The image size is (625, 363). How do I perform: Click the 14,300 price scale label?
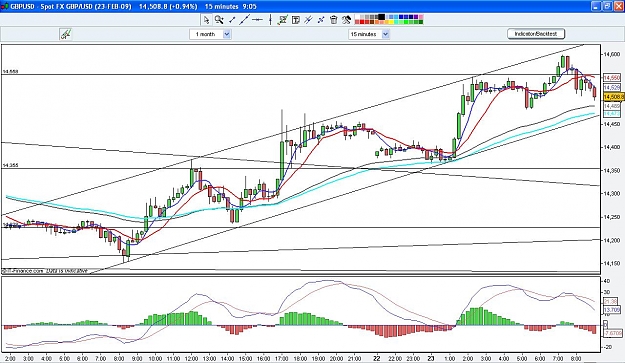click(x=611, y=194)
